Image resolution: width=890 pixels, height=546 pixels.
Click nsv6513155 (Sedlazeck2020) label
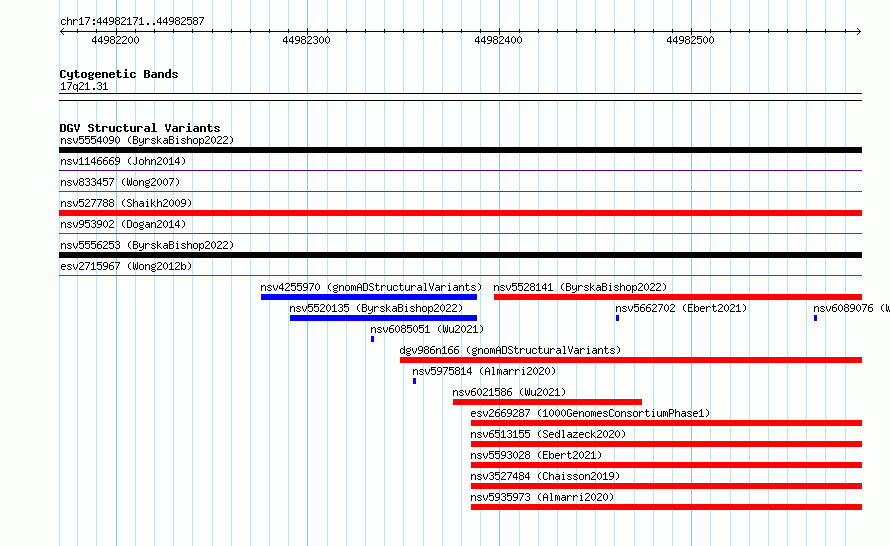click(548, 434)
